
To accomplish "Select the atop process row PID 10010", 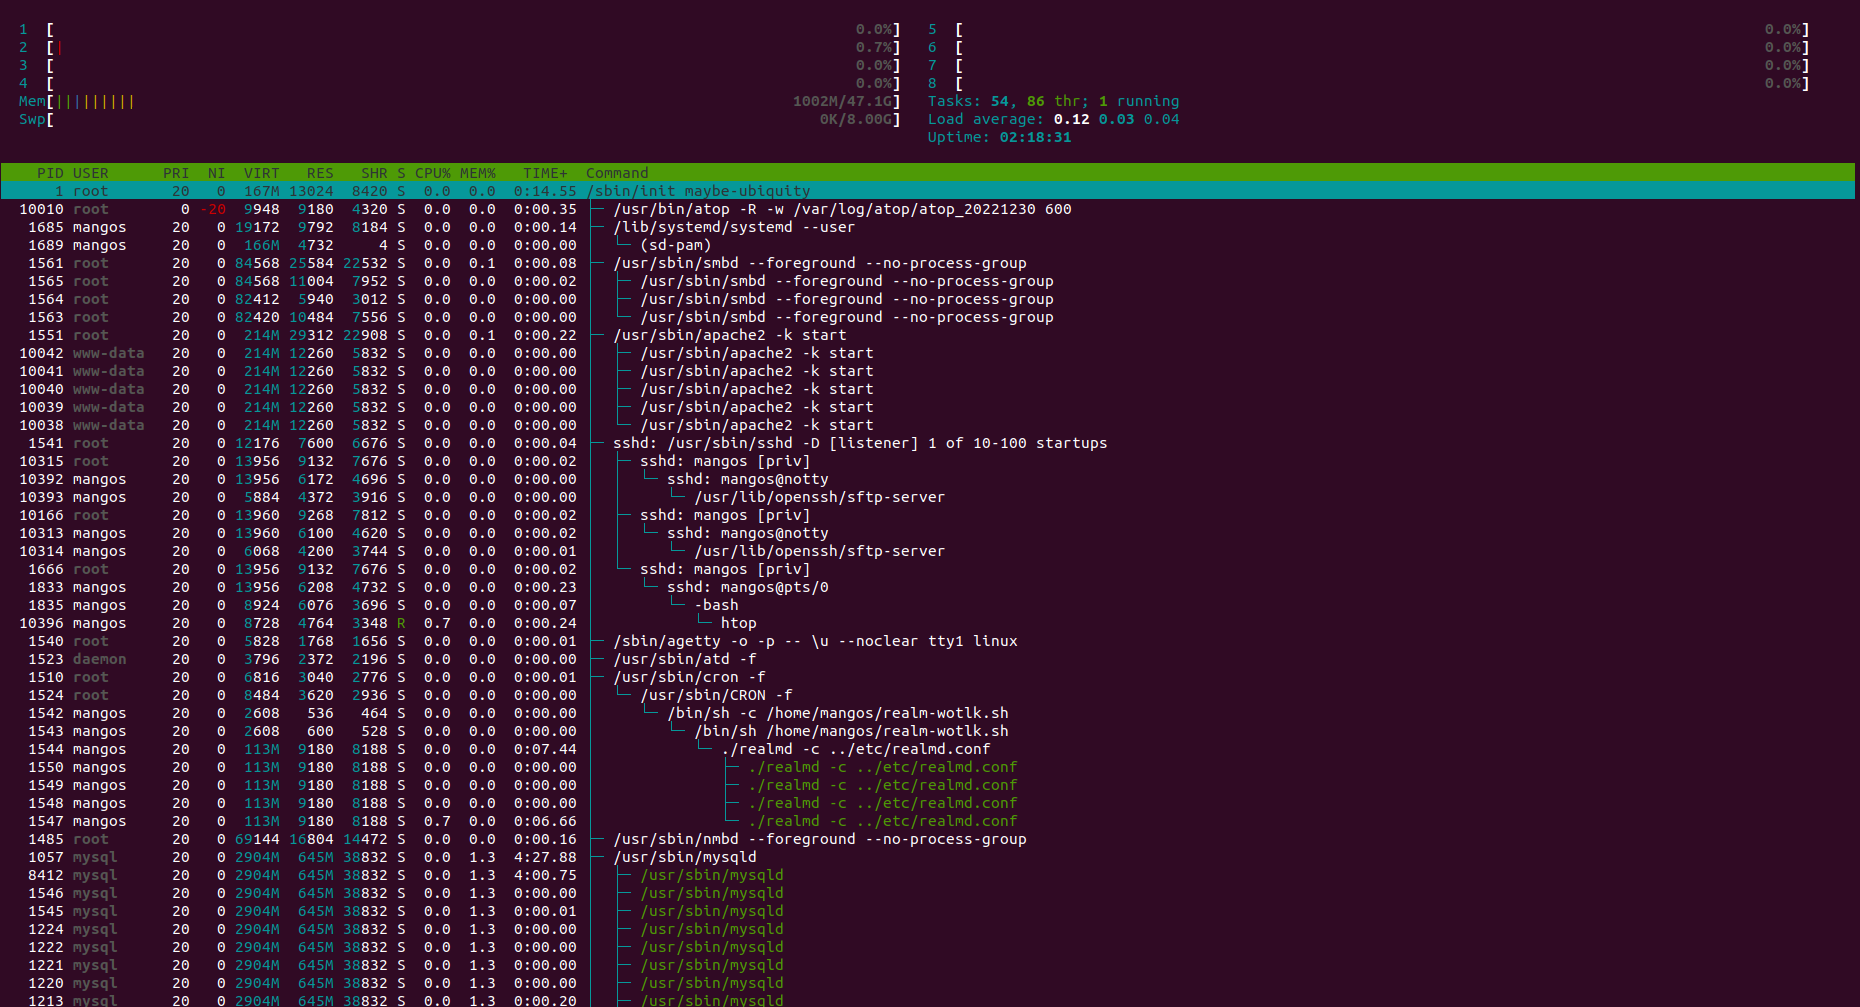I will coord(928,209).
